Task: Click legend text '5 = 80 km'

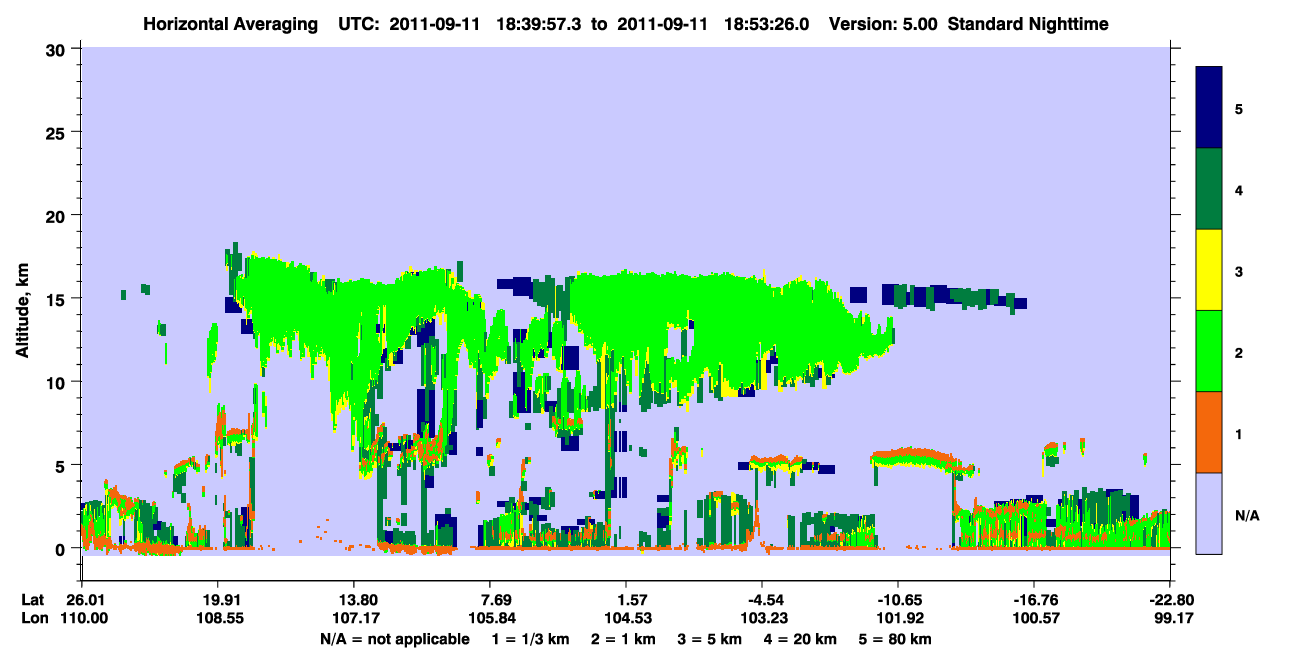Action: [x=894, y=639]
